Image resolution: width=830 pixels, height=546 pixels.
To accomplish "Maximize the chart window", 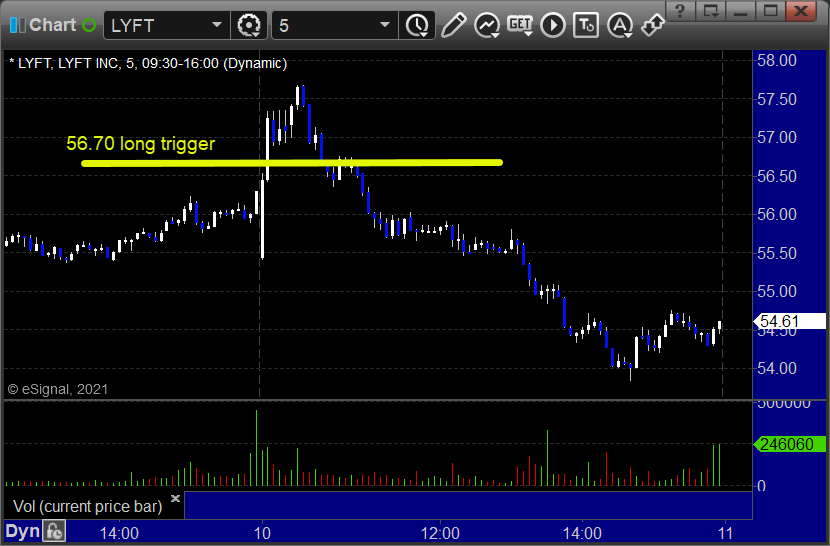I will tap(771, 11).
